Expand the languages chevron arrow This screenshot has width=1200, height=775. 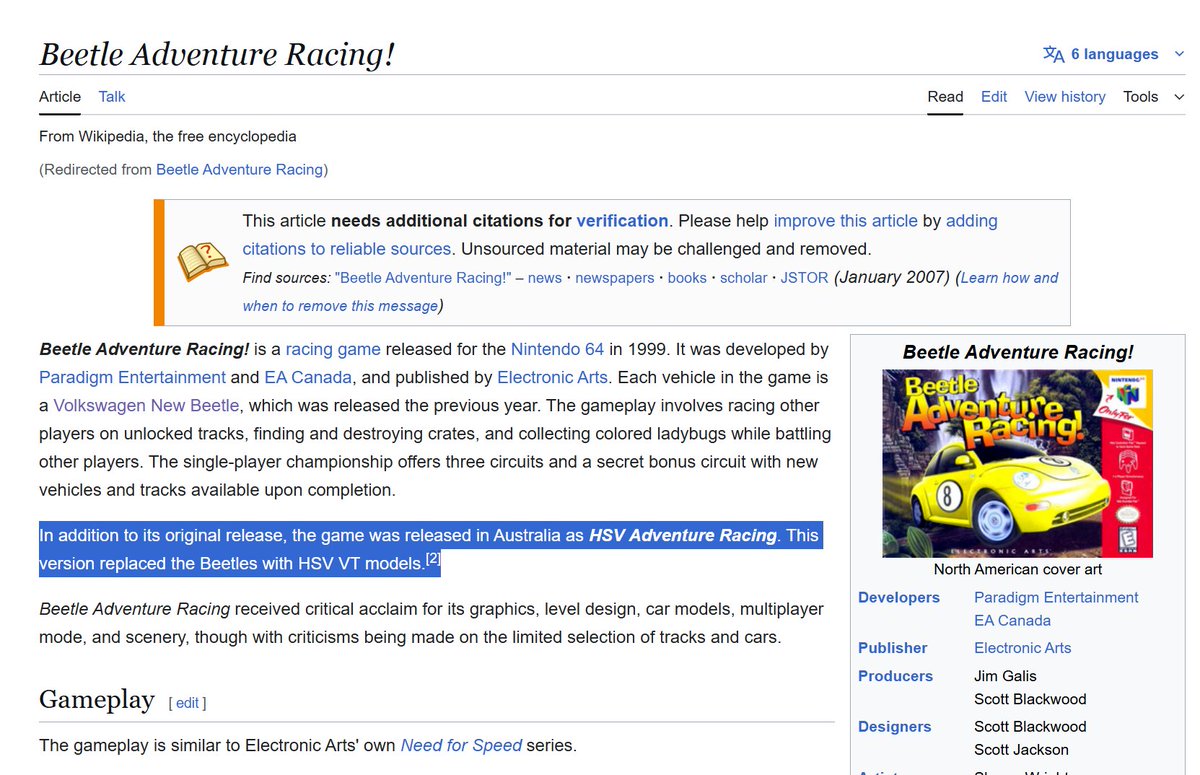click(1179, 54)
